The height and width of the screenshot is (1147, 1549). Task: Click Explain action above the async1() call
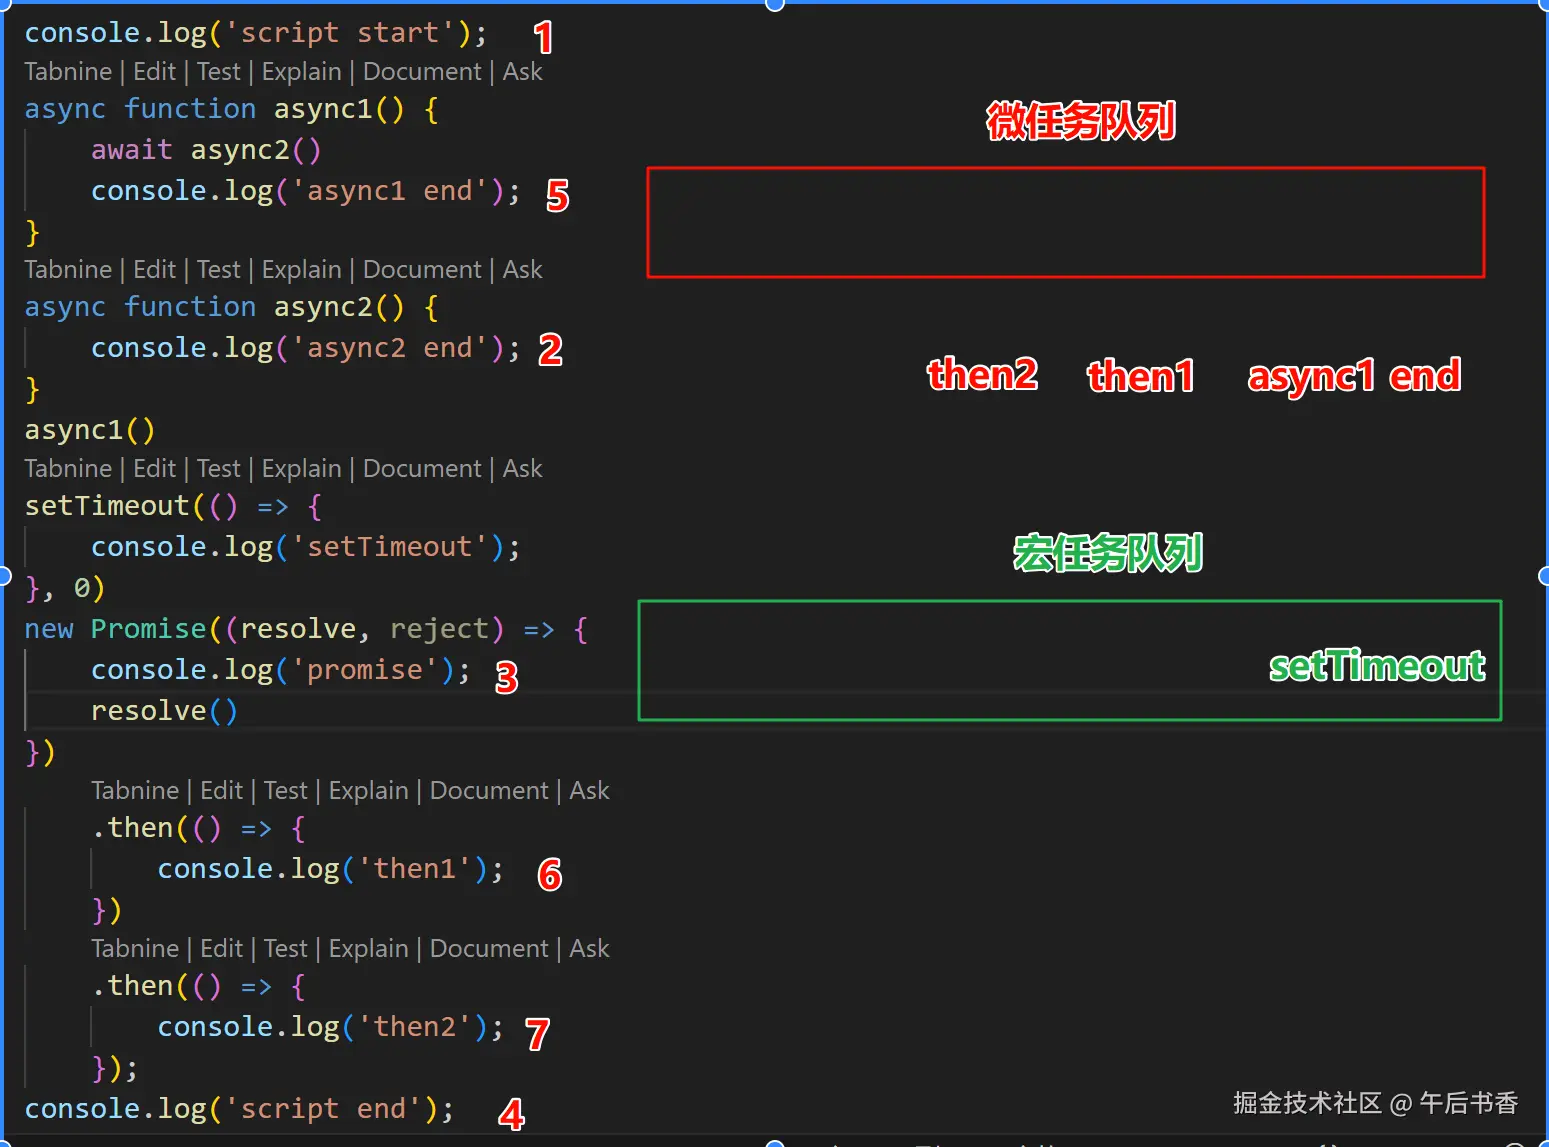tap(302, 468)
